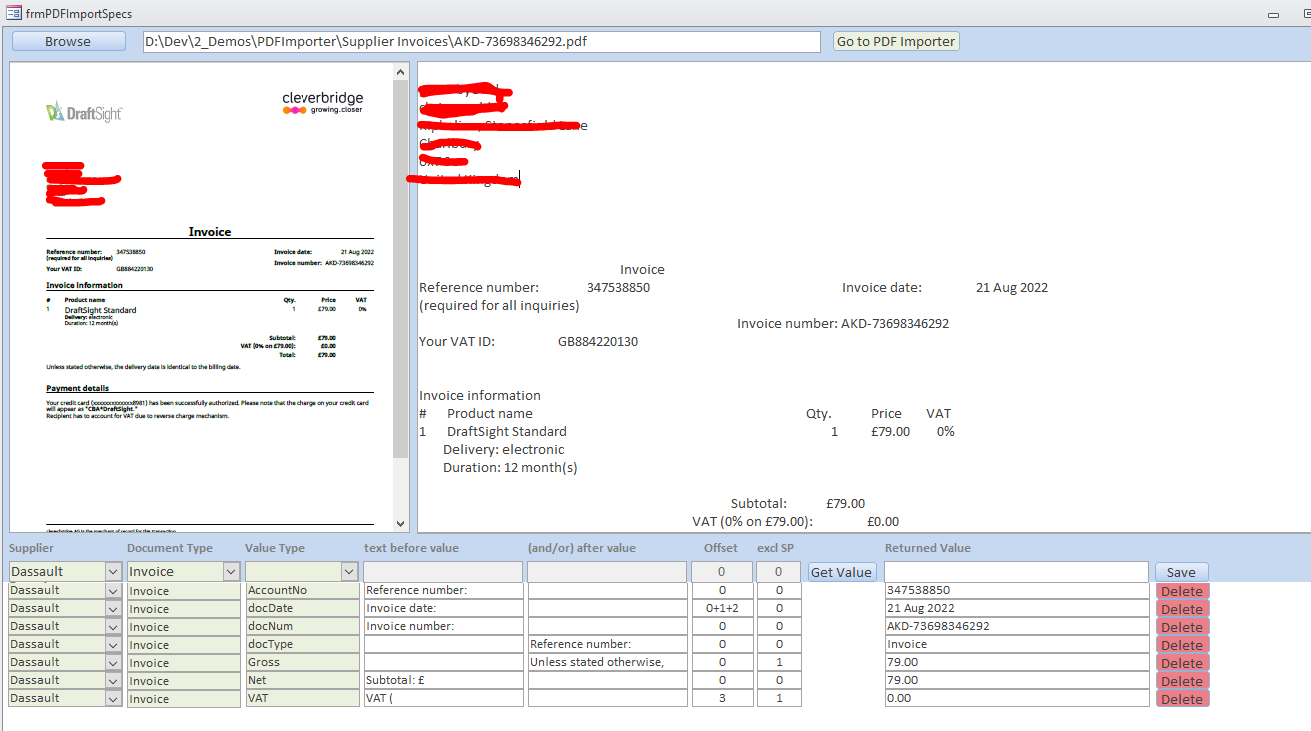Open the Supplier dropdown on docDate row
Screen dimensions: 1311x731
113,609
